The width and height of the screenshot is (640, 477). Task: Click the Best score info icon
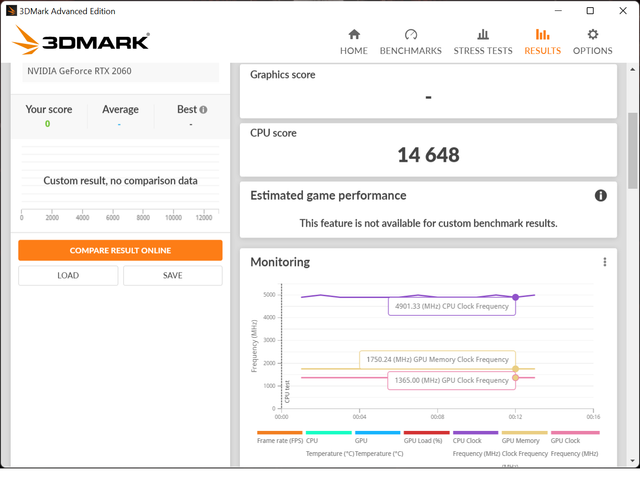coord(203,110)
